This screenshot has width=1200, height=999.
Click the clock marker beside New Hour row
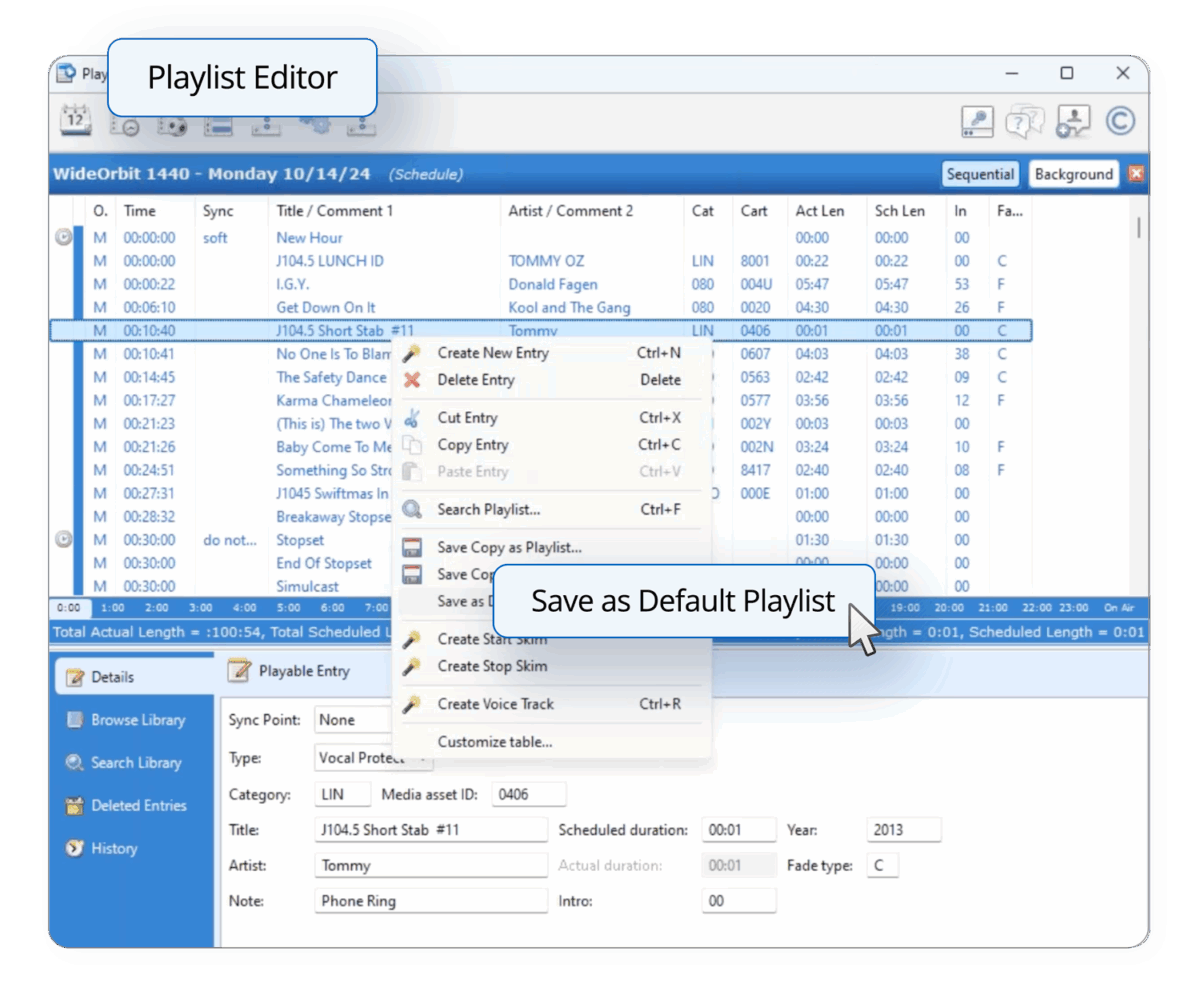[x=63, y=238]
